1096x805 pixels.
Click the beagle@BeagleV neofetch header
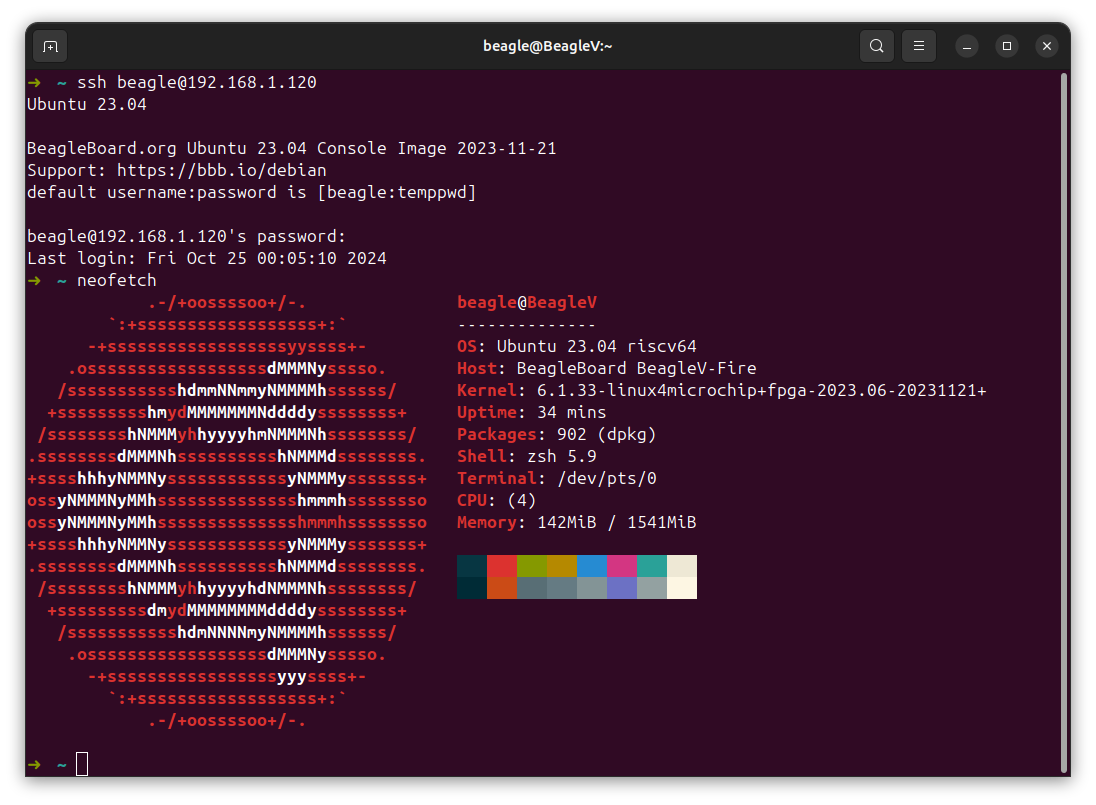pyautogui.click(x=527, y=303)
